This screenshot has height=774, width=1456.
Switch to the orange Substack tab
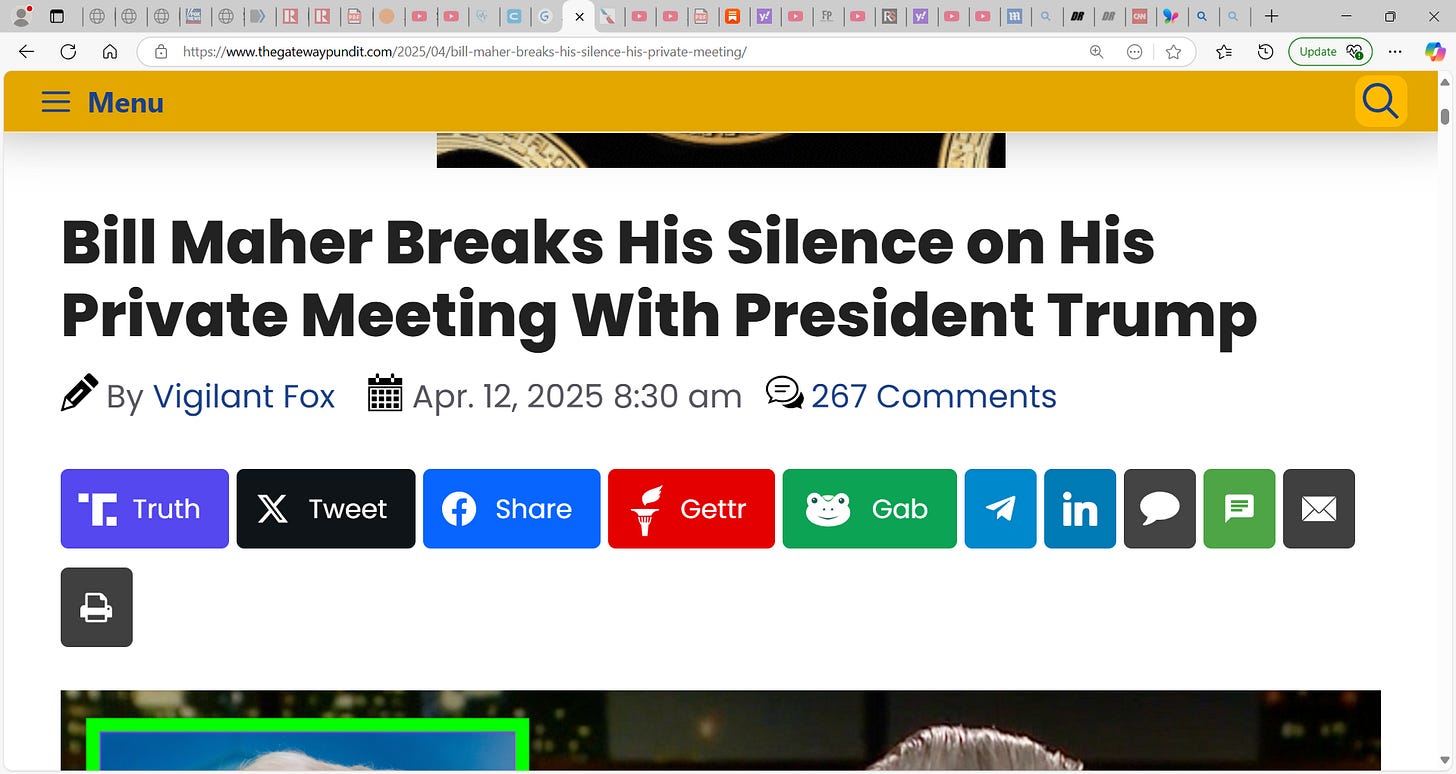(x=733, y=16)
